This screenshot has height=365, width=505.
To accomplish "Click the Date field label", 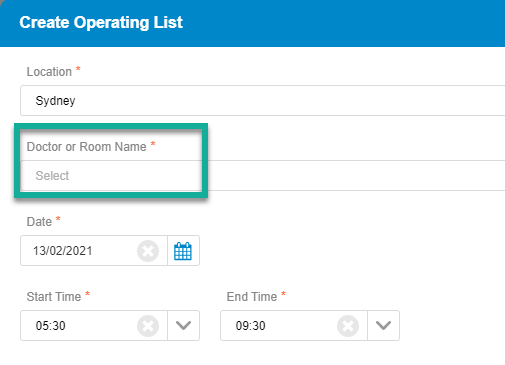I will pos(39,222).
